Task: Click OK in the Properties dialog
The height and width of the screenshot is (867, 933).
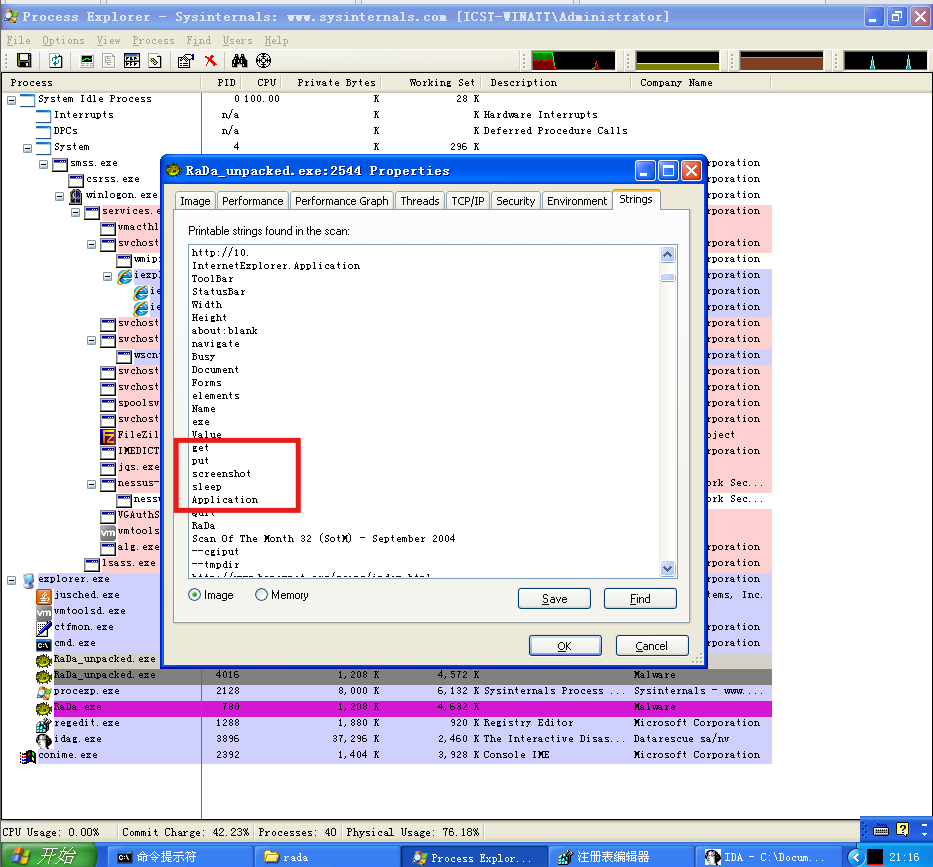Action: (565, 646)
